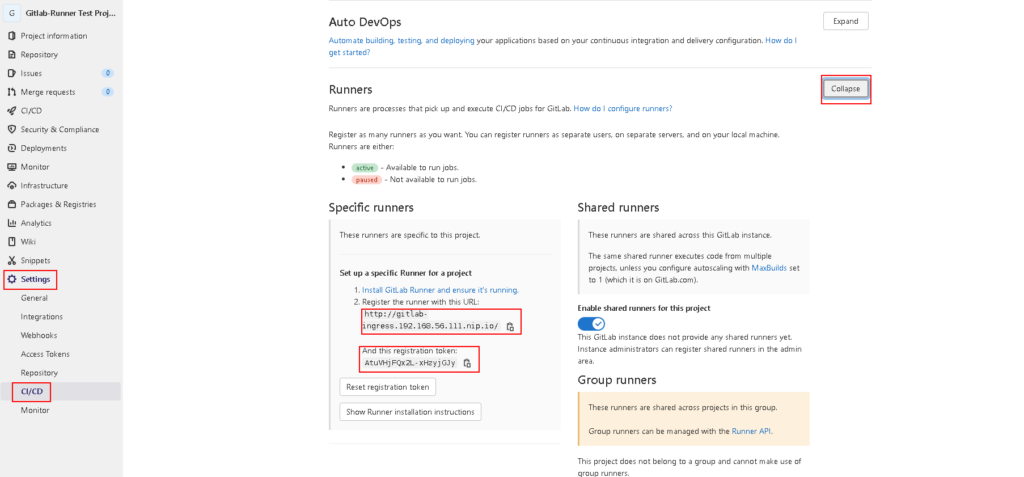This screenshot has width=1024, height=477.
Task: Open 'Automate building, testing, and deploying' link
Action: pos(402,41)
